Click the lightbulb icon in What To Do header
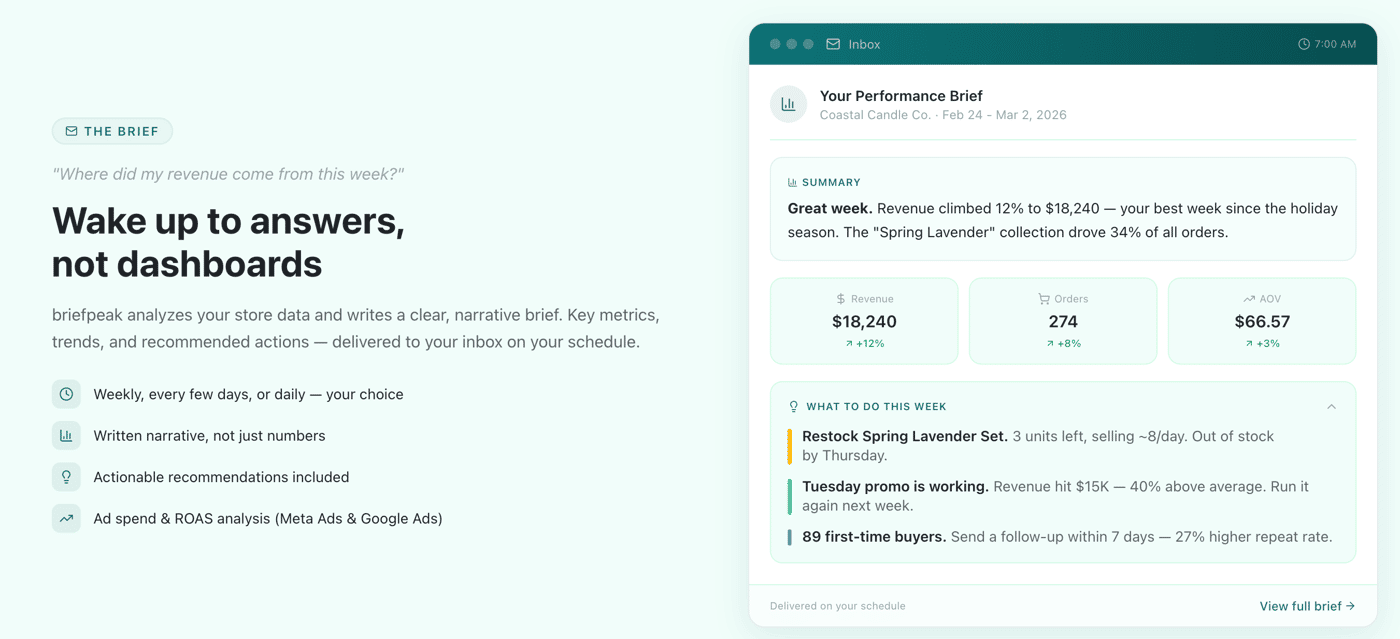Screen dimensions: 1400x639 tap(794, 407)
